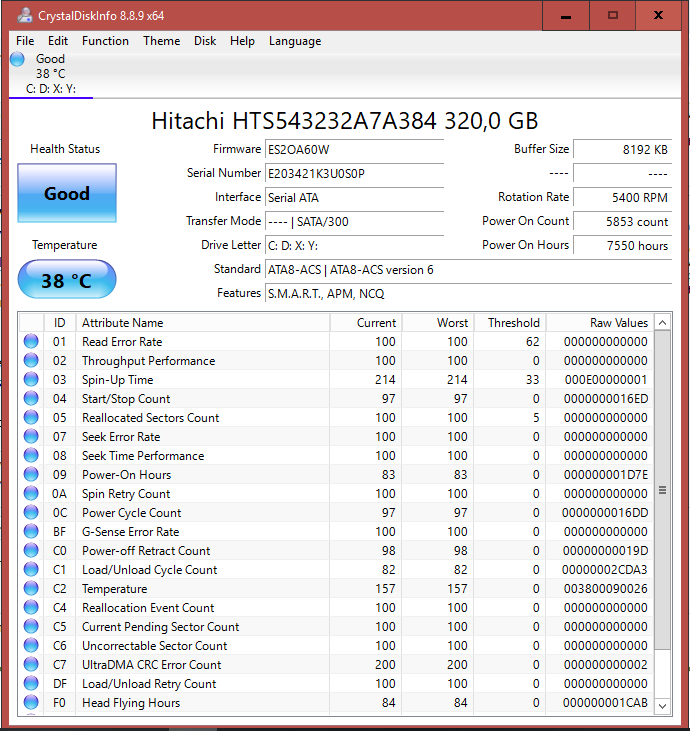Screen dimensions: 690x731
Task: Click status orb for Spin Retry Count
Action: click(31, 493)
